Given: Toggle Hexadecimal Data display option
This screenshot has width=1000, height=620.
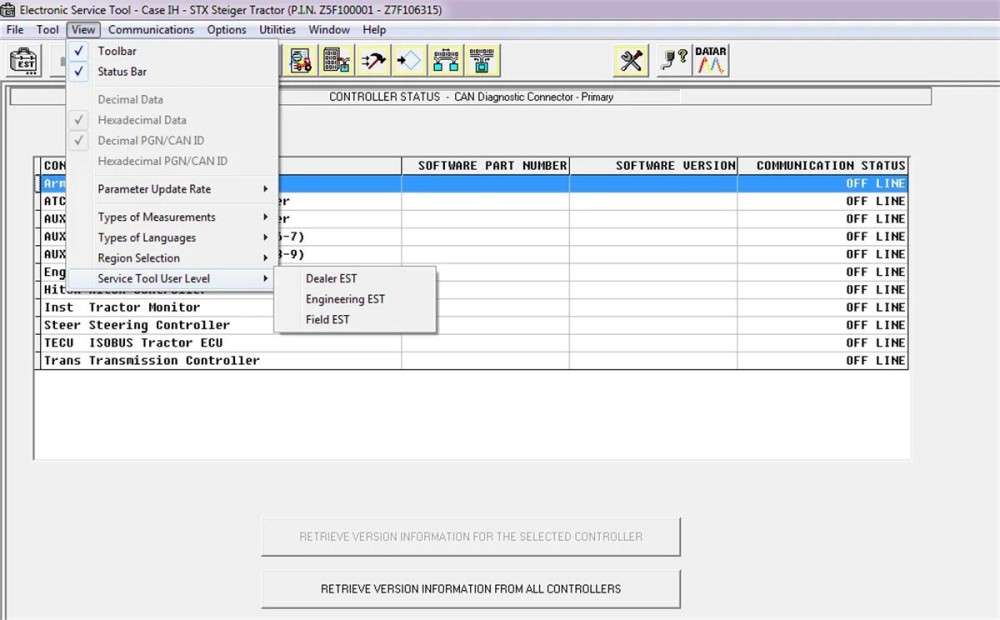Looking at the screenshot, I should [x=172, y=120].
